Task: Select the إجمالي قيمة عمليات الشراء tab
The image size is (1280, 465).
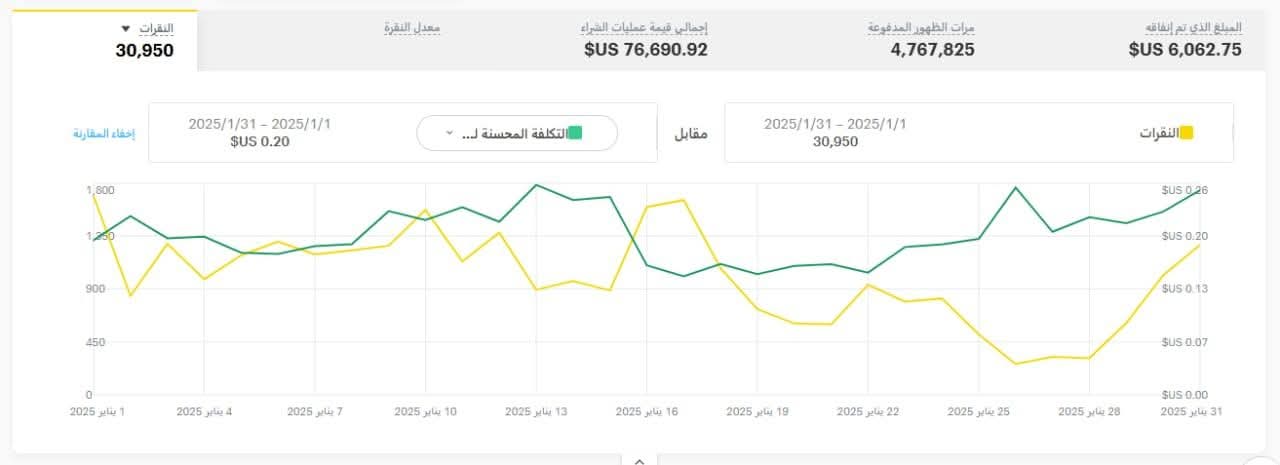Action: [x=645, y=39]
